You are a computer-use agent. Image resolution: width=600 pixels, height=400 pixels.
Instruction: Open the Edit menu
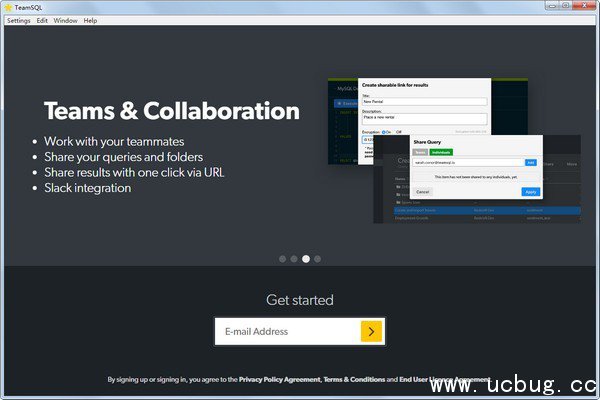coord(42,20)
